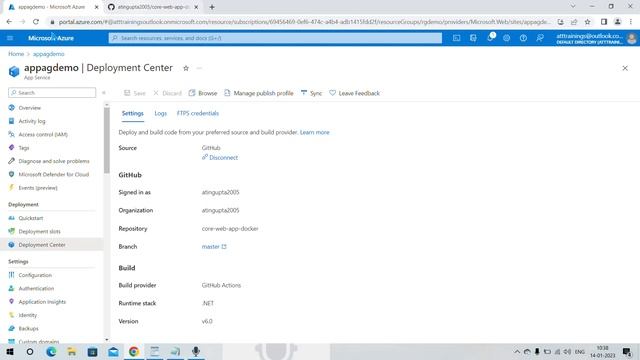The image size is (640, 360).
Task: Pin appagdemo with the favorite star
Action: 186,68
